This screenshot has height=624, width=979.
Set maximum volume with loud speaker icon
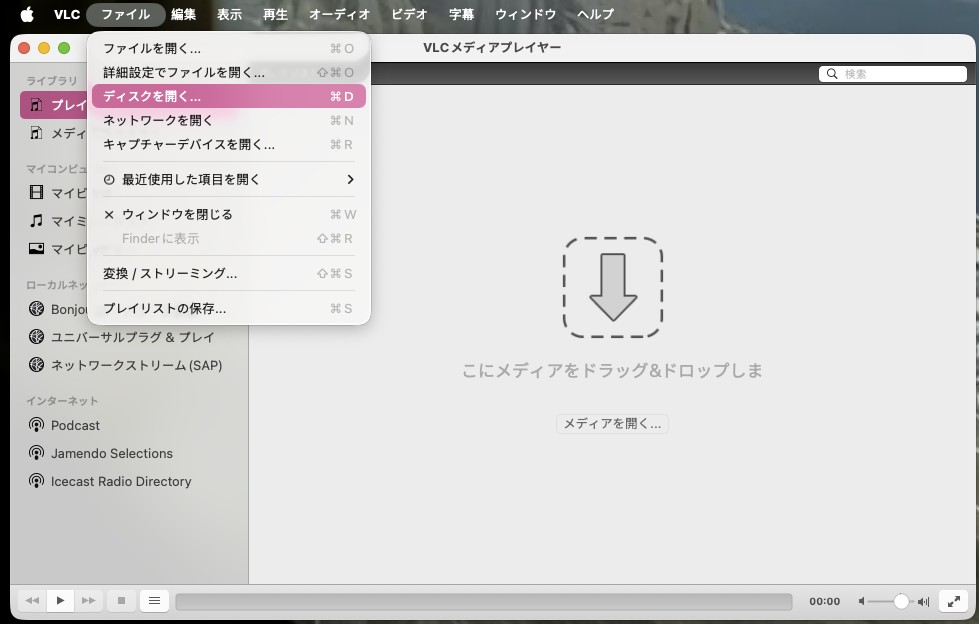tap(923, 602)
